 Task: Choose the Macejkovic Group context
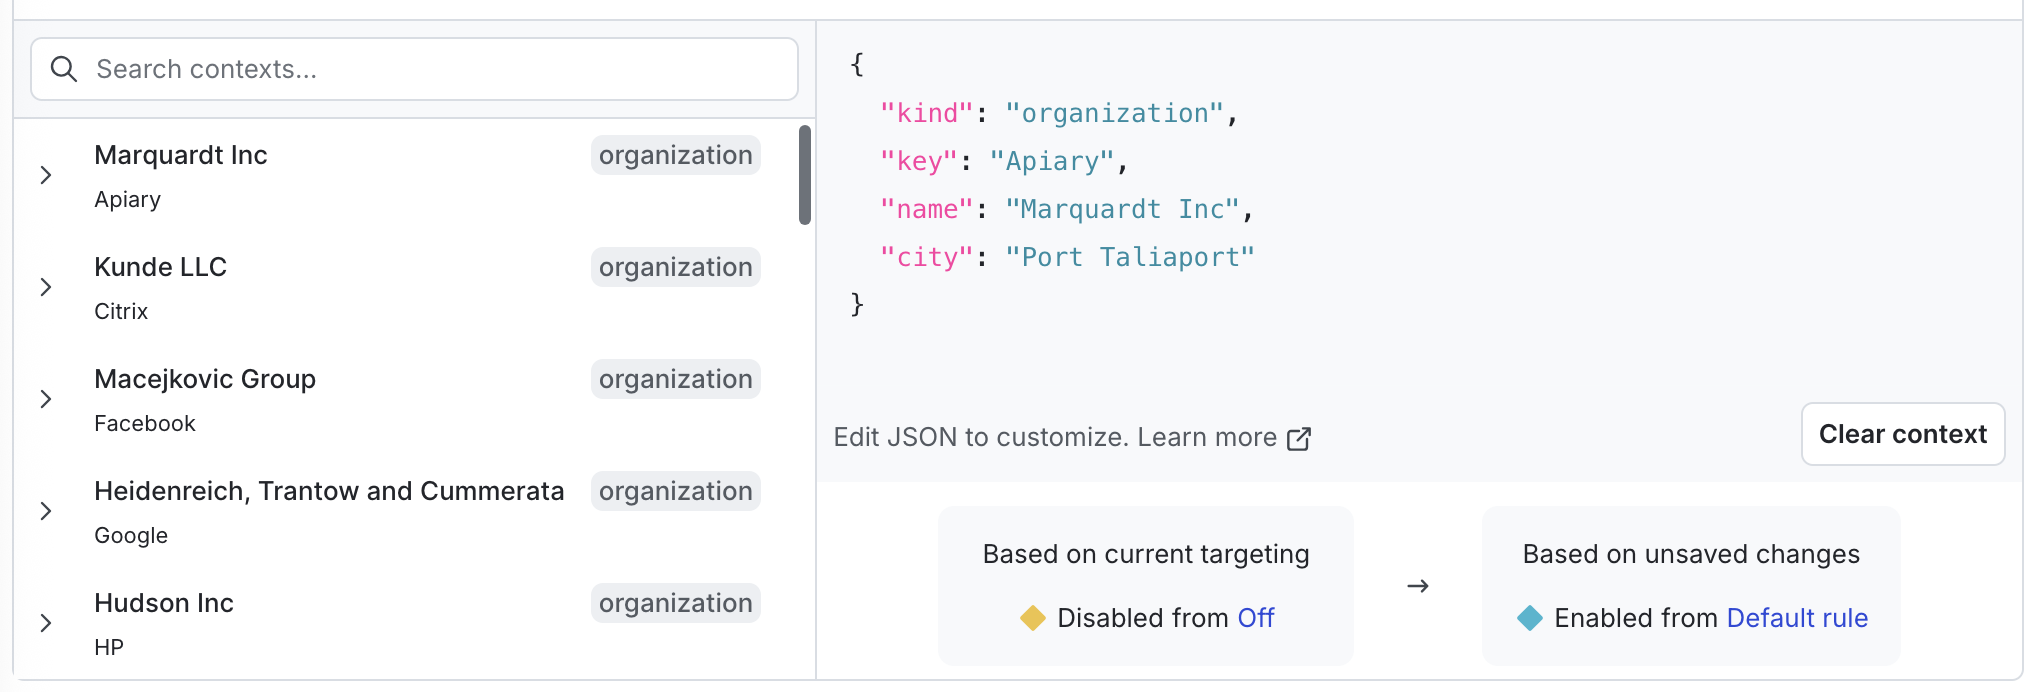coord(205,380)
